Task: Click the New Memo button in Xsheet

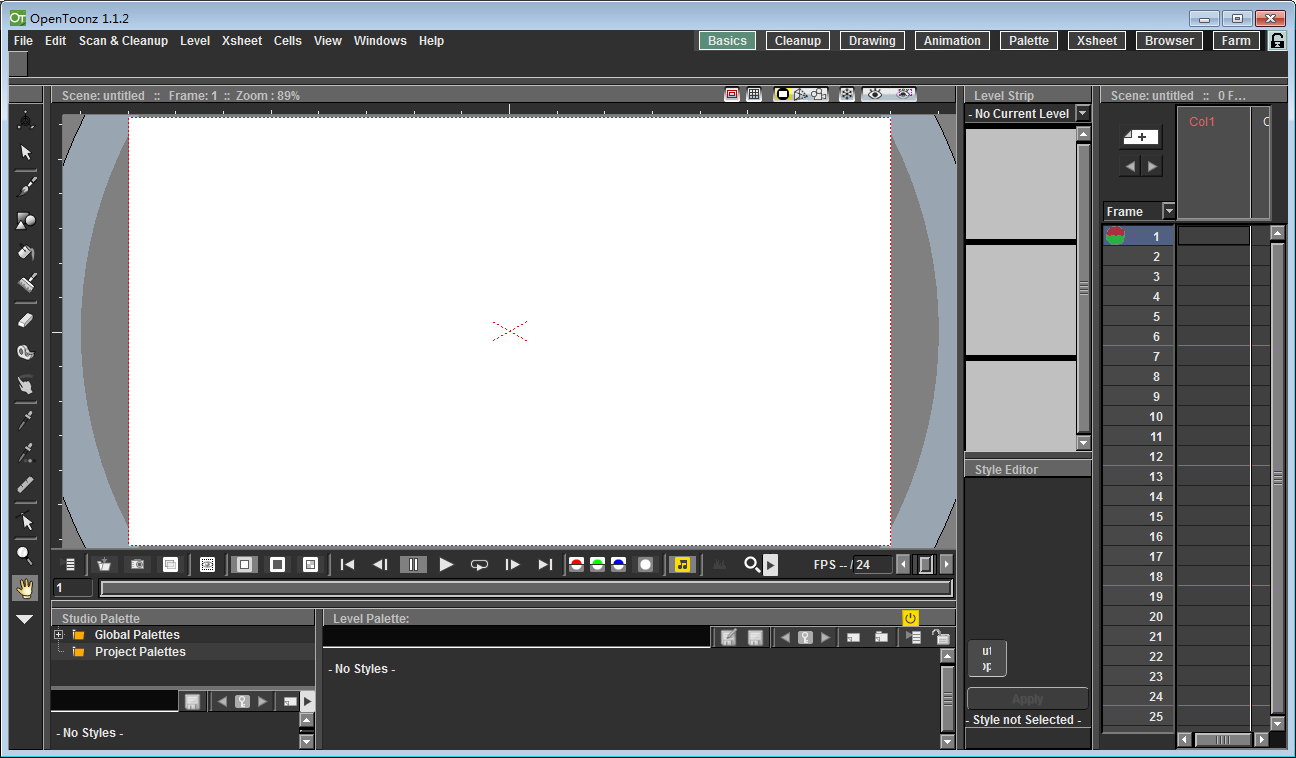Action: 1140,137
